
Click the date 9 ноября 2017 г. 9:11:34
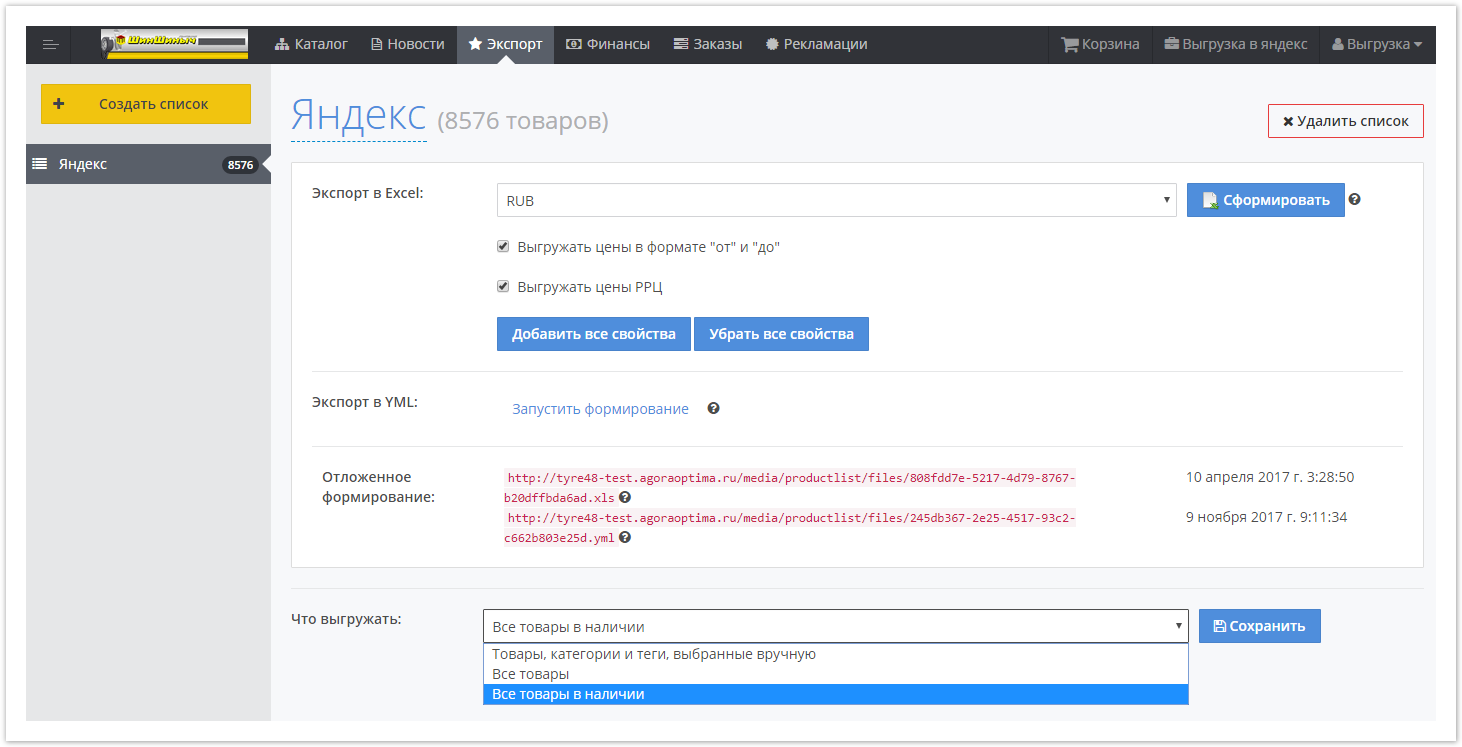[x=1266, y=517]
